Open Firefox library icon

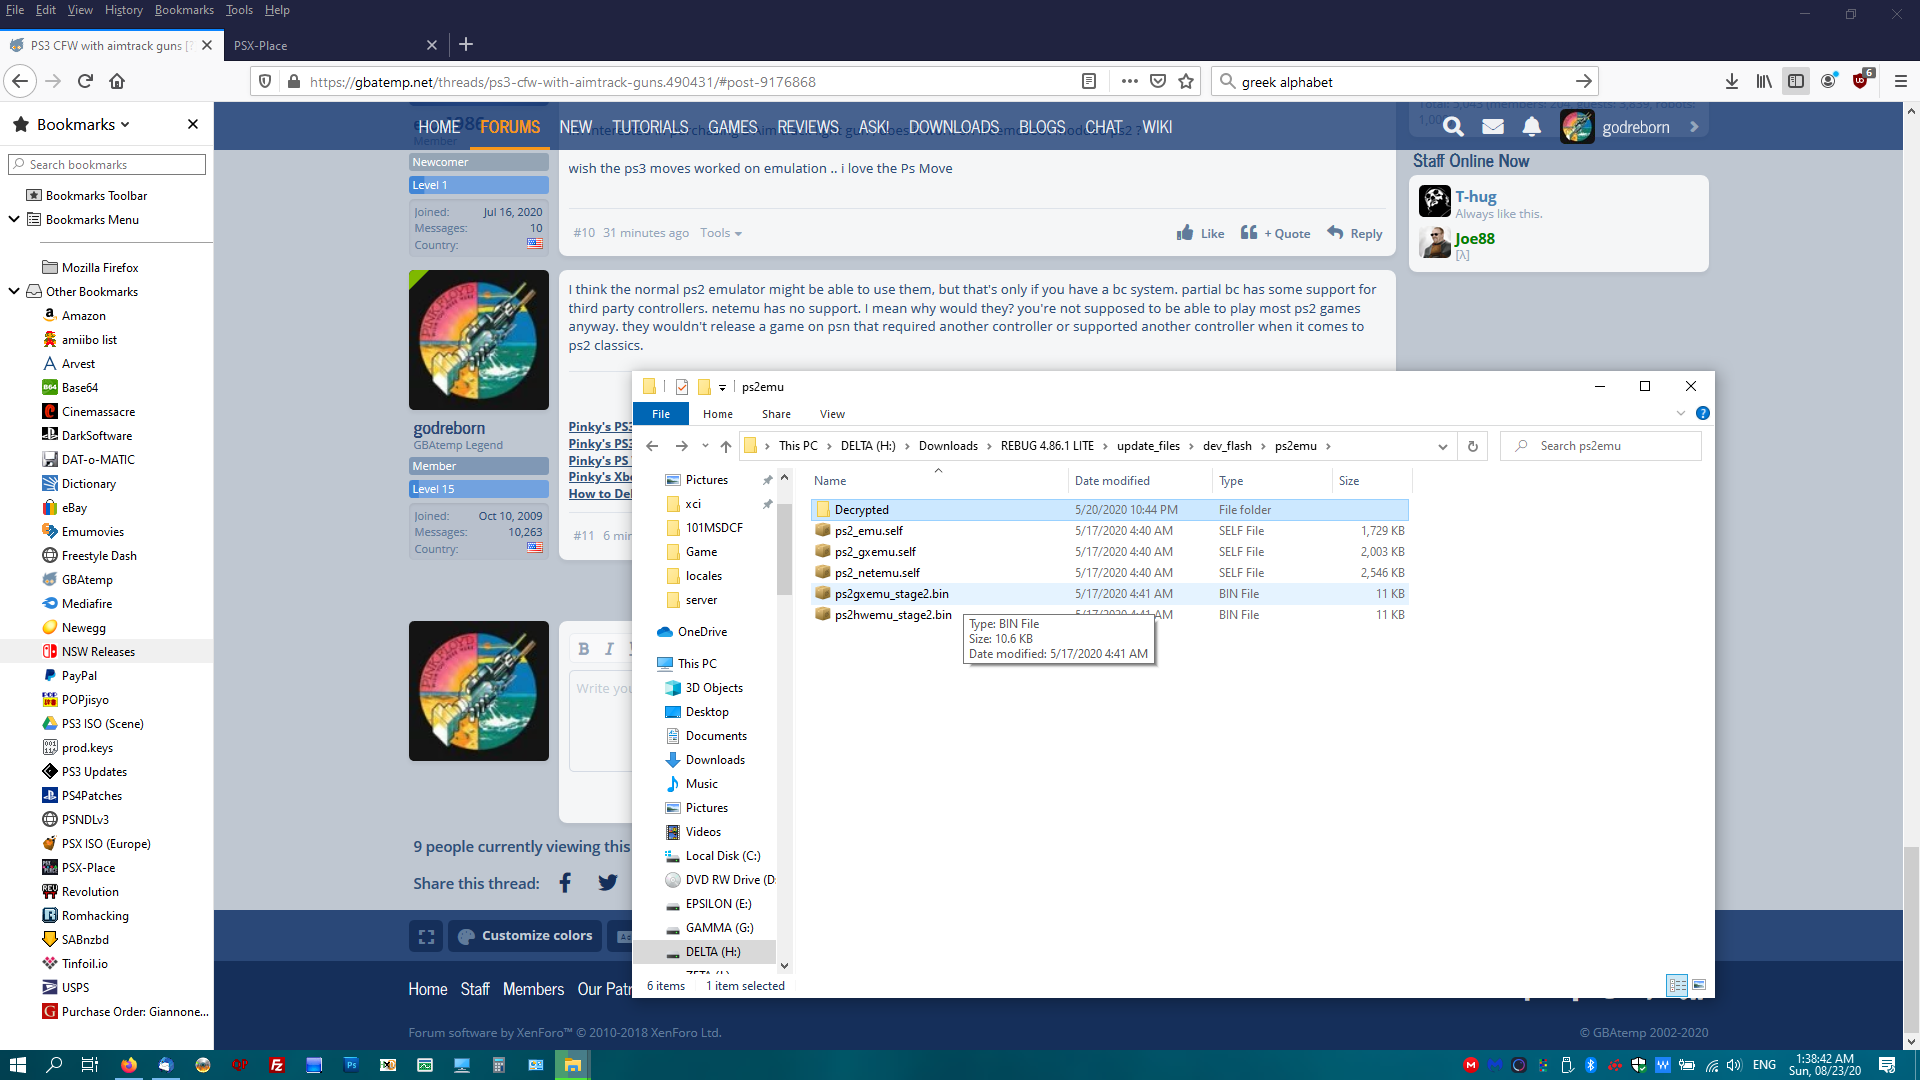point(1764,82)
